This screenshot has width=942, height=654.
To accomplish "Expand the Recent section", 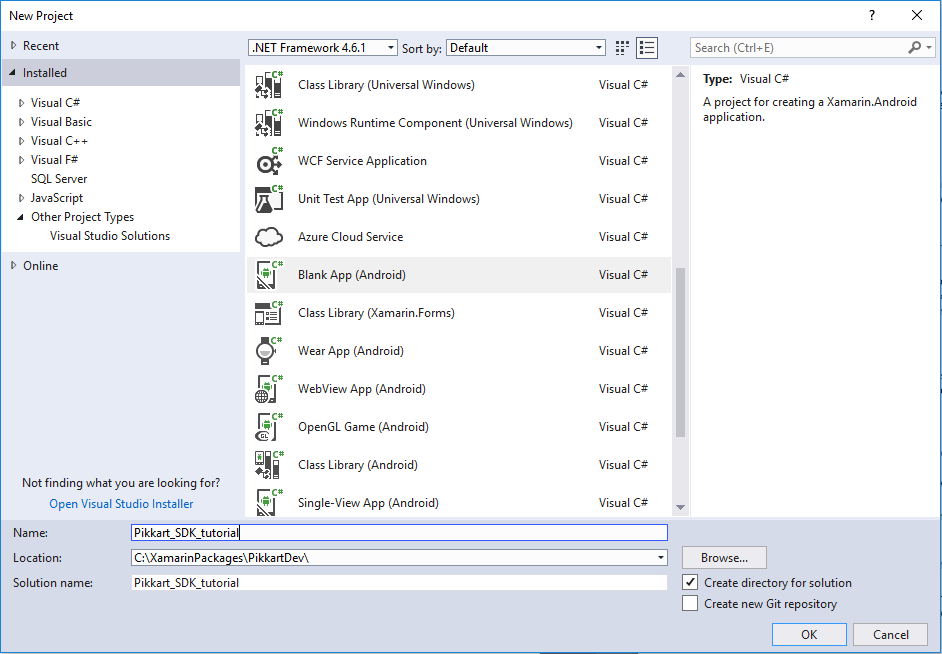I will (14, 46).
